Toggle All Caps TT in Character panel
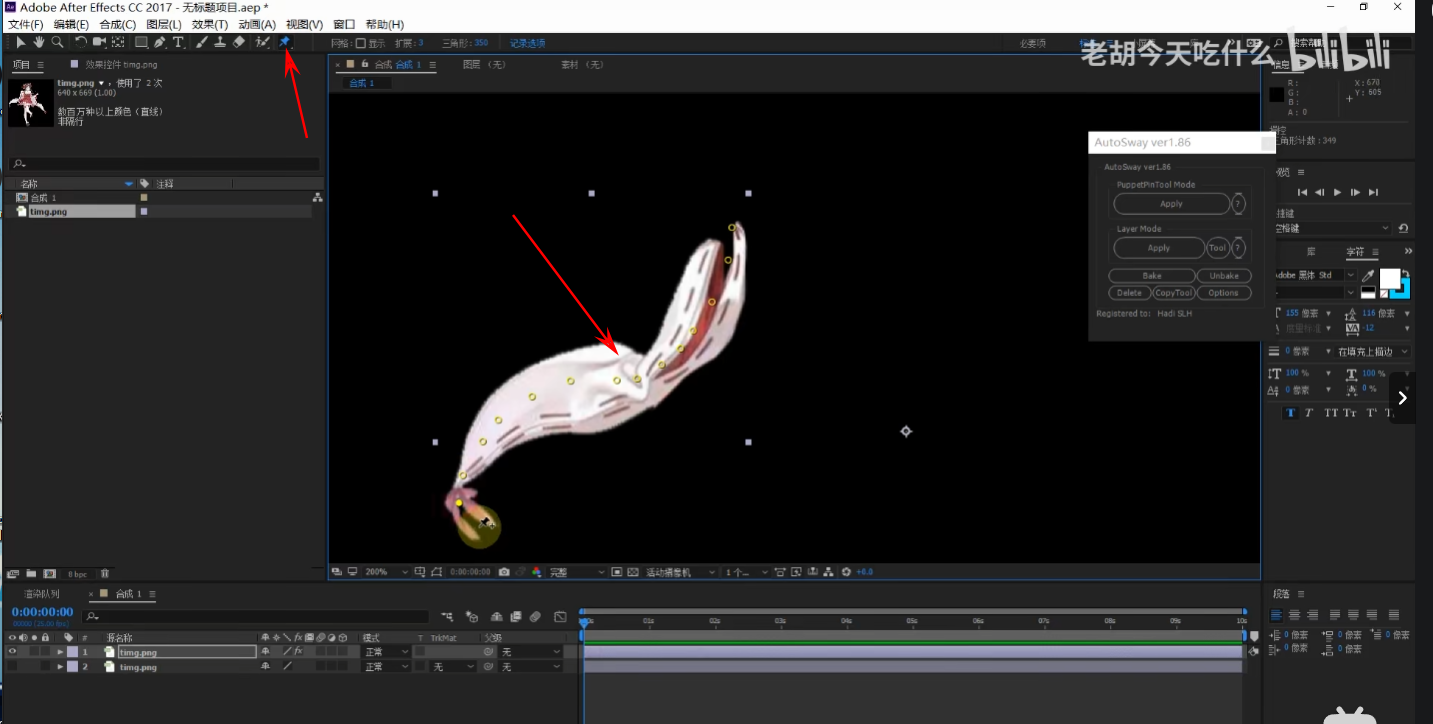Viewport: 1433px width, 724px height. coord(1330,412)
